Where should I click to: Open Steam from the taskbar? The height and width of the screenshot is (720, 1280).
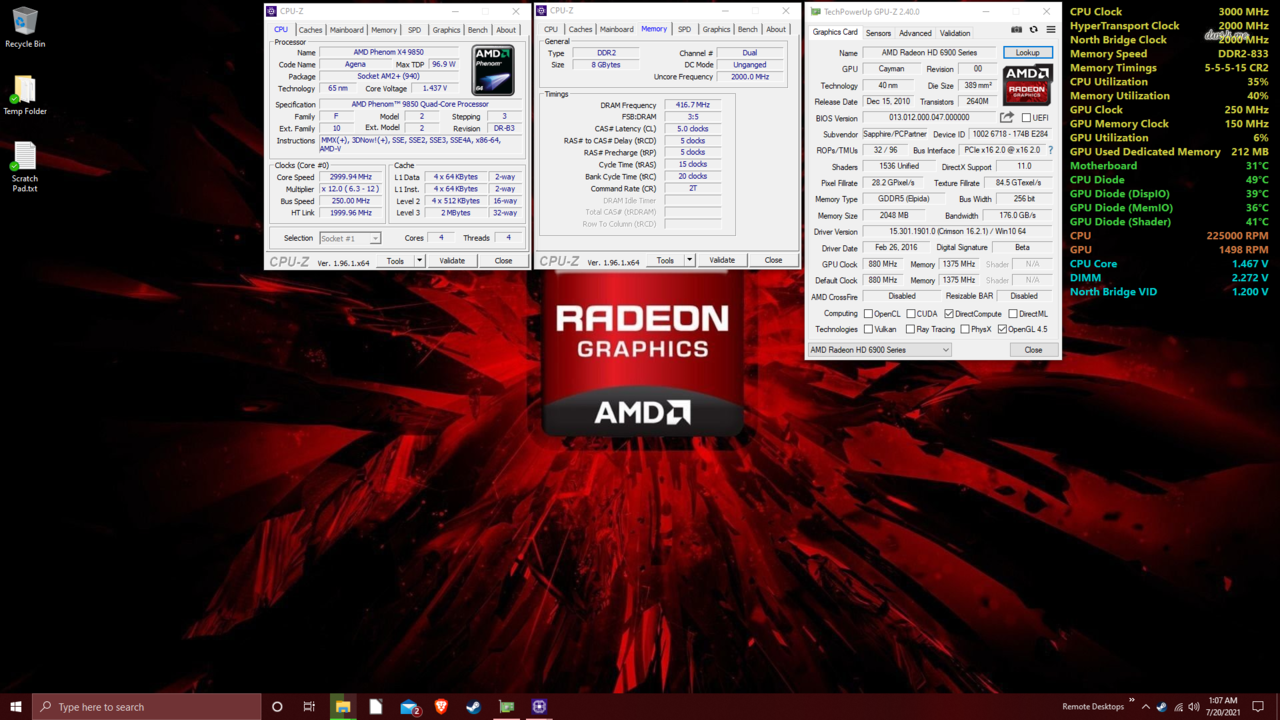[x=474, y=707]
